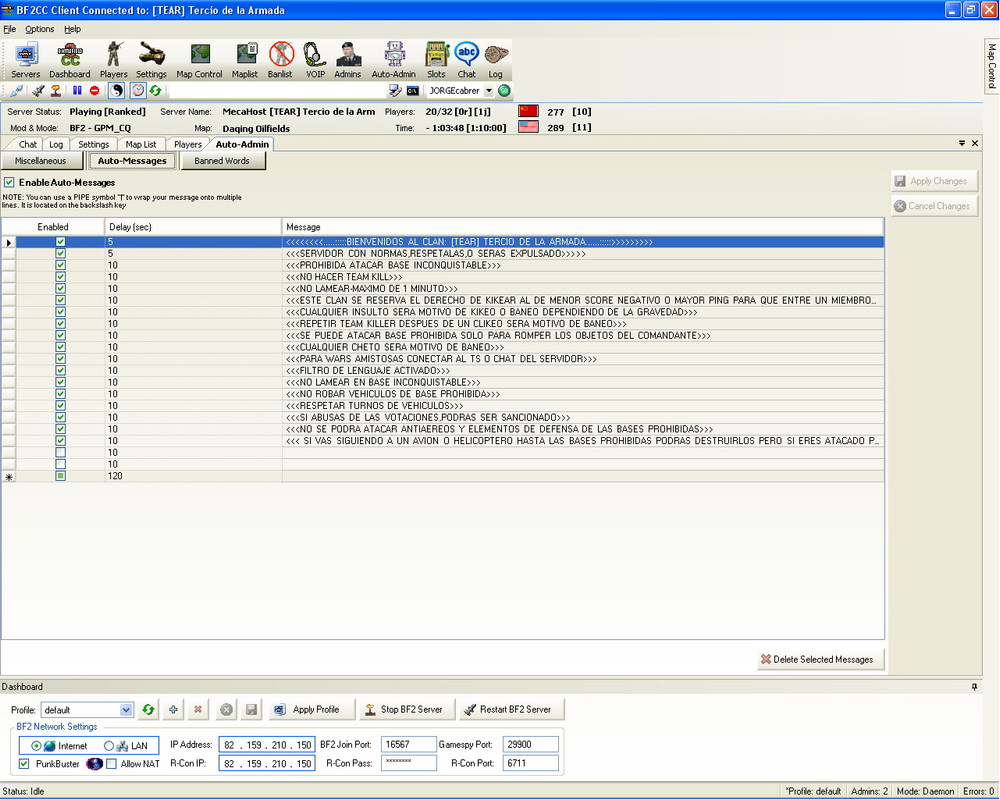This screenshot has height=800, width=1000.
Task: Select the Internet radio button
Action: pos(36,746)
